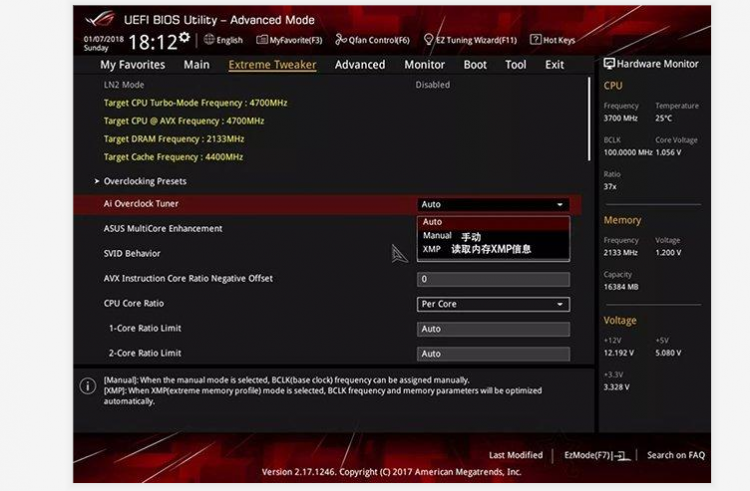Viewport: 750px width, 491px height.
Task: Click the Target CPU Turbo-Mode Frequency text
Action: [195, 103]
